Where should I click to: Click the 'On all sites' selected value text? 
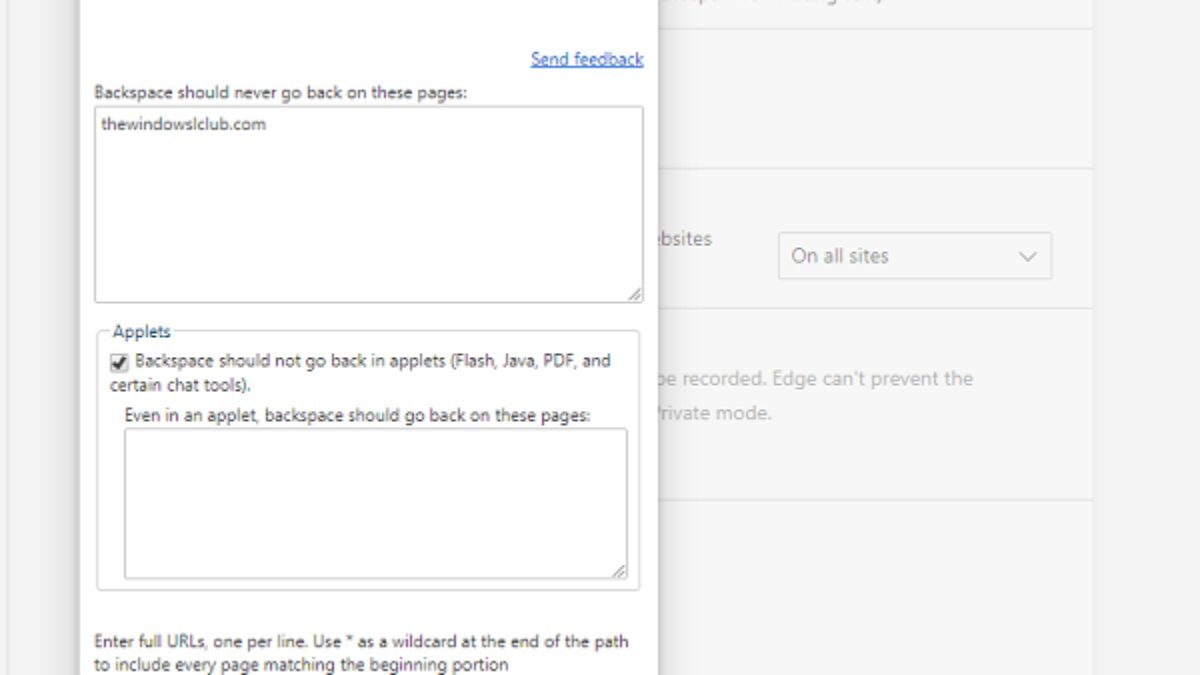pyautogui.click(x=840, y=256)
